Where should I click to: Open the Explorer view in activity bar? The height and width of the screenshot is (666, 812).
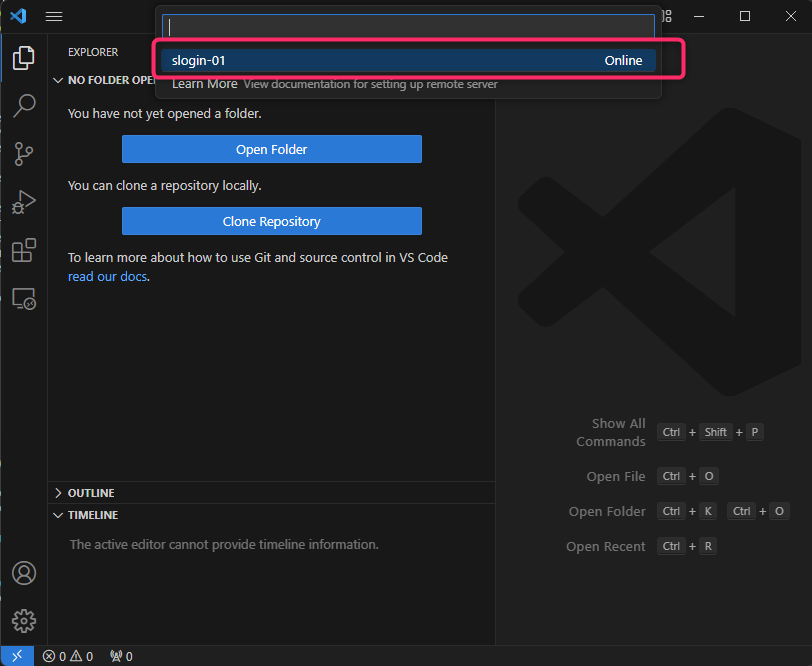pos(23,57)
